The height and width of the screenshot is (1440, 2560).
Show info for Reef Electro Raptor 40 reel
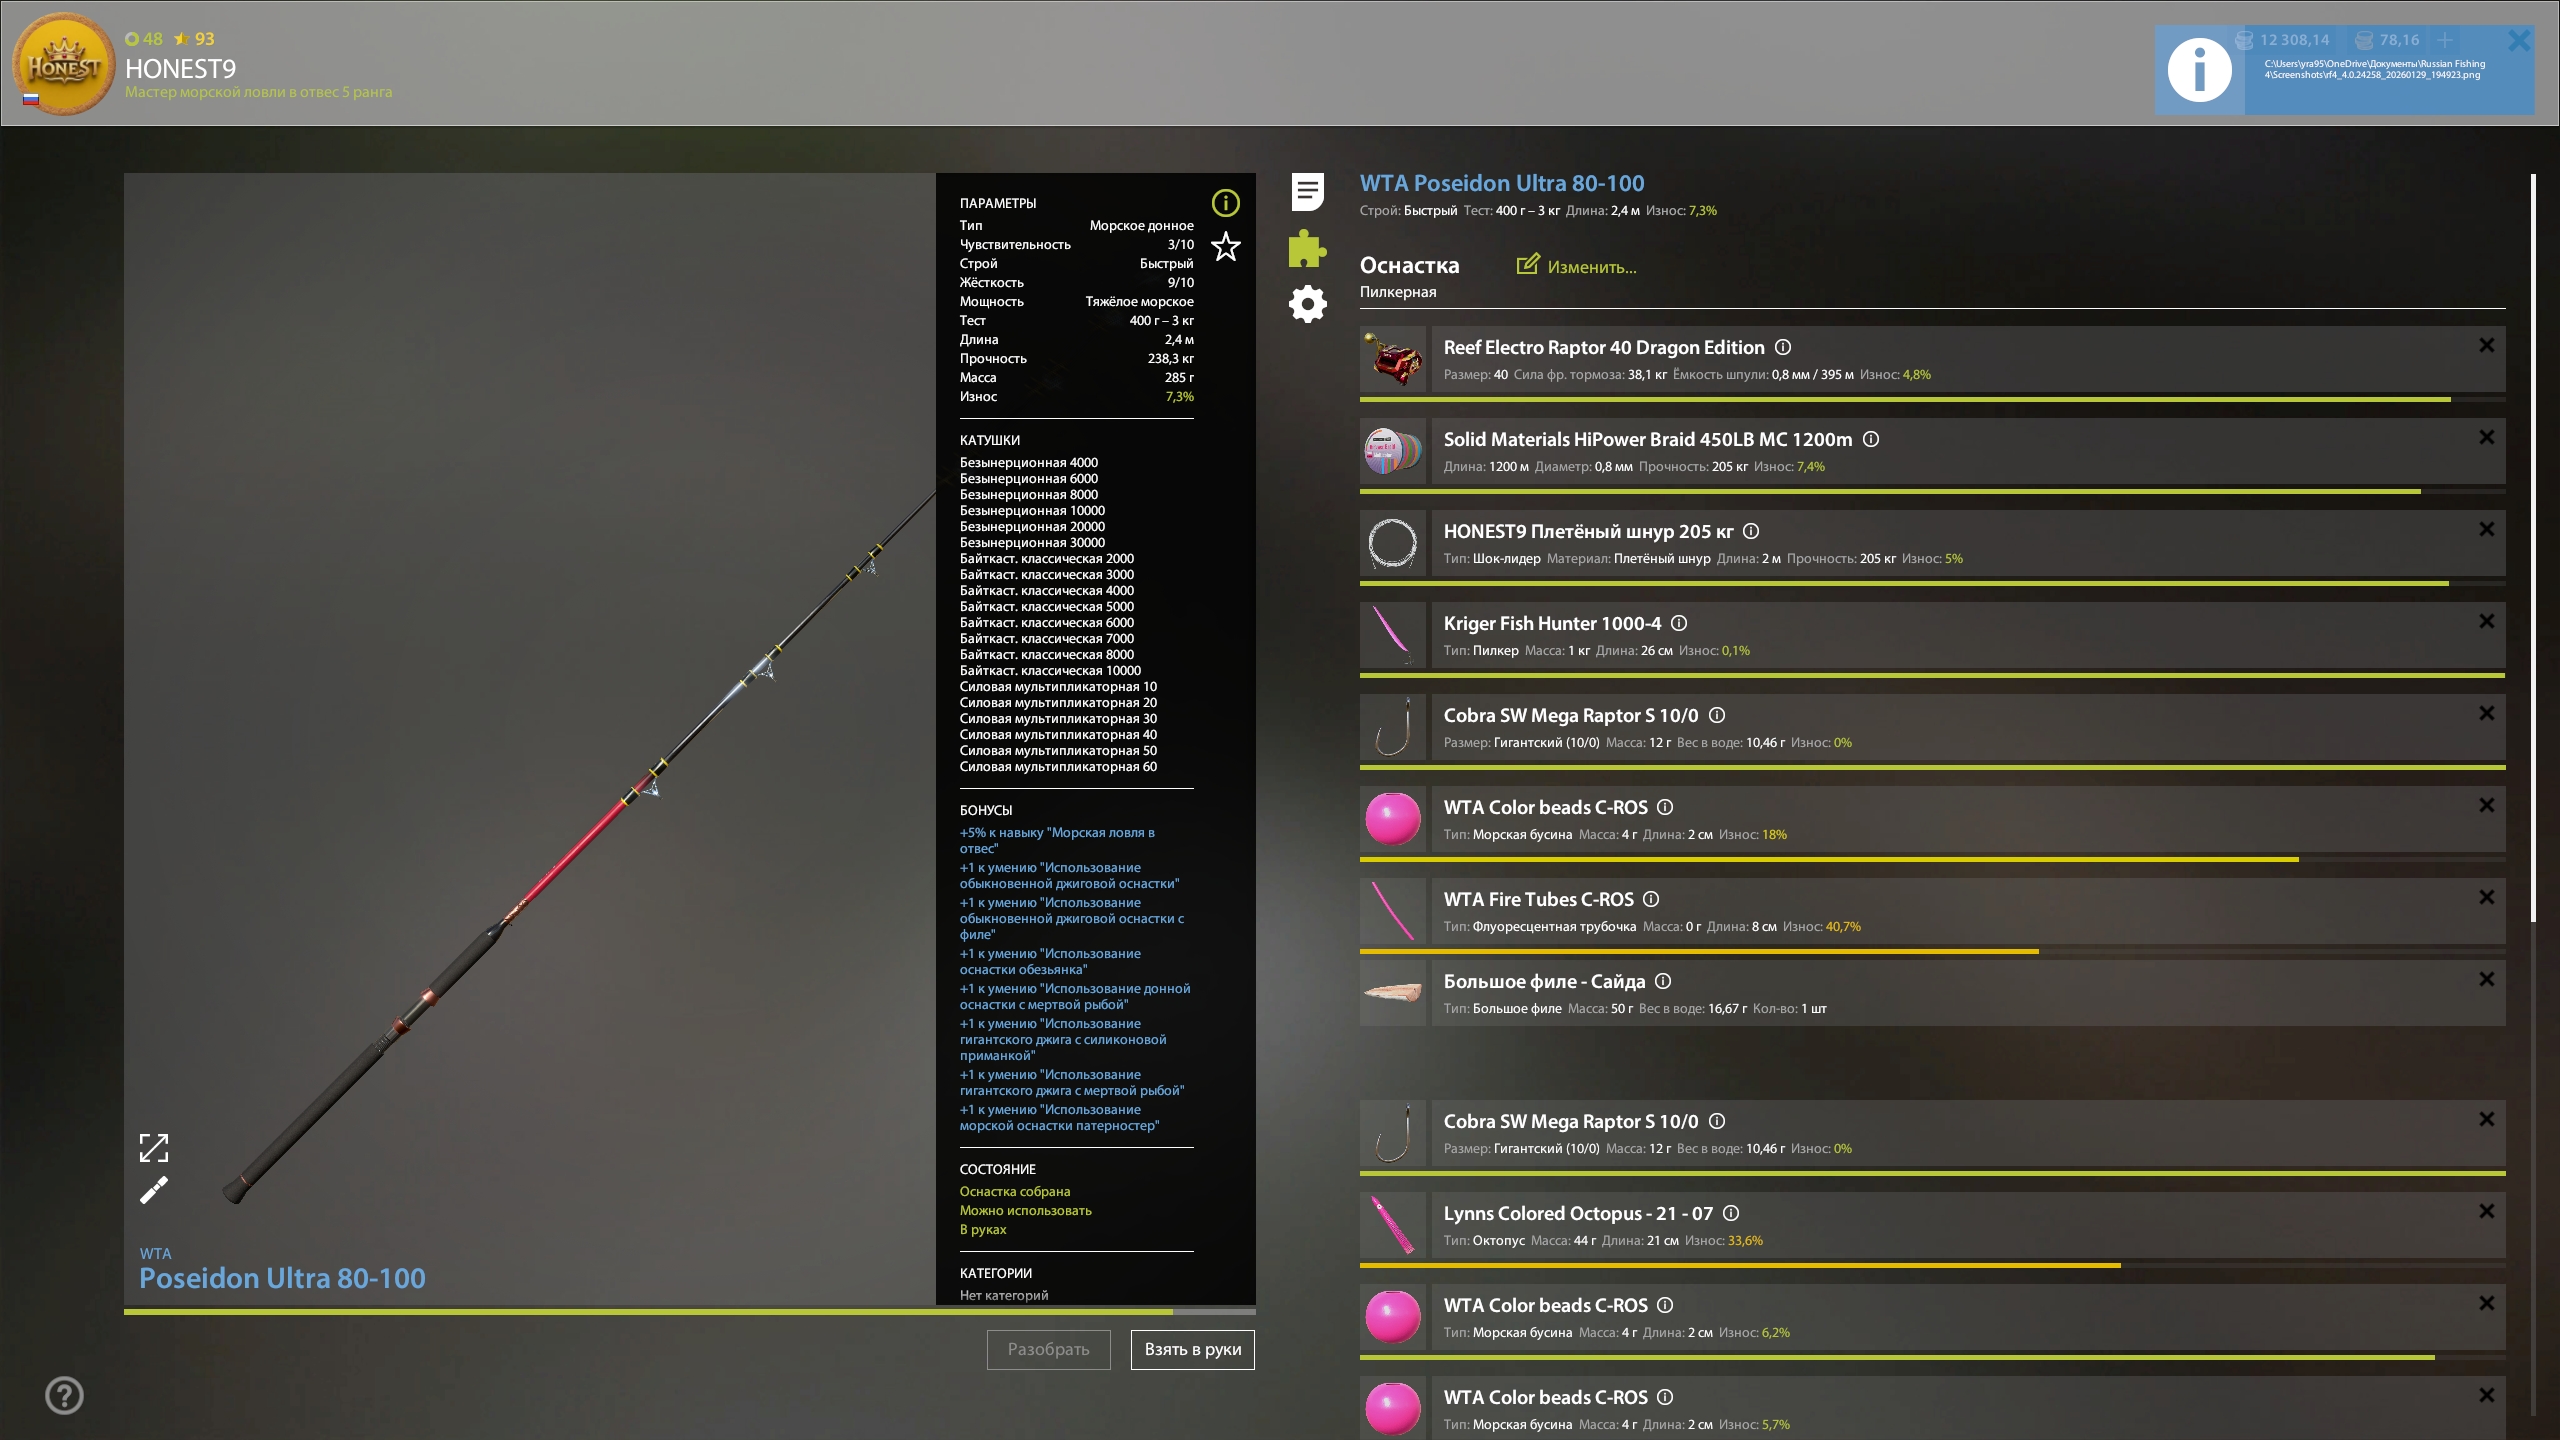click(1783, 347)
